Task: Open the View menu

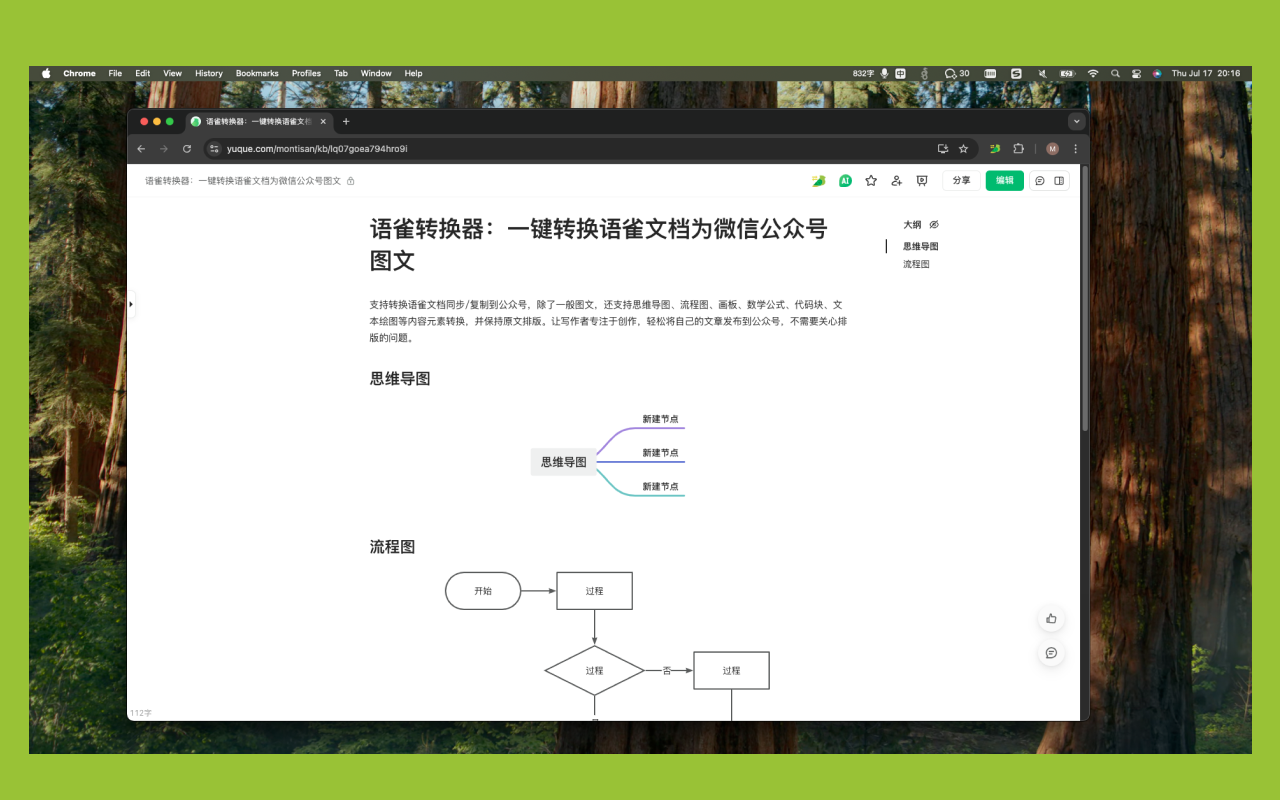Action: tap(173, 73)
